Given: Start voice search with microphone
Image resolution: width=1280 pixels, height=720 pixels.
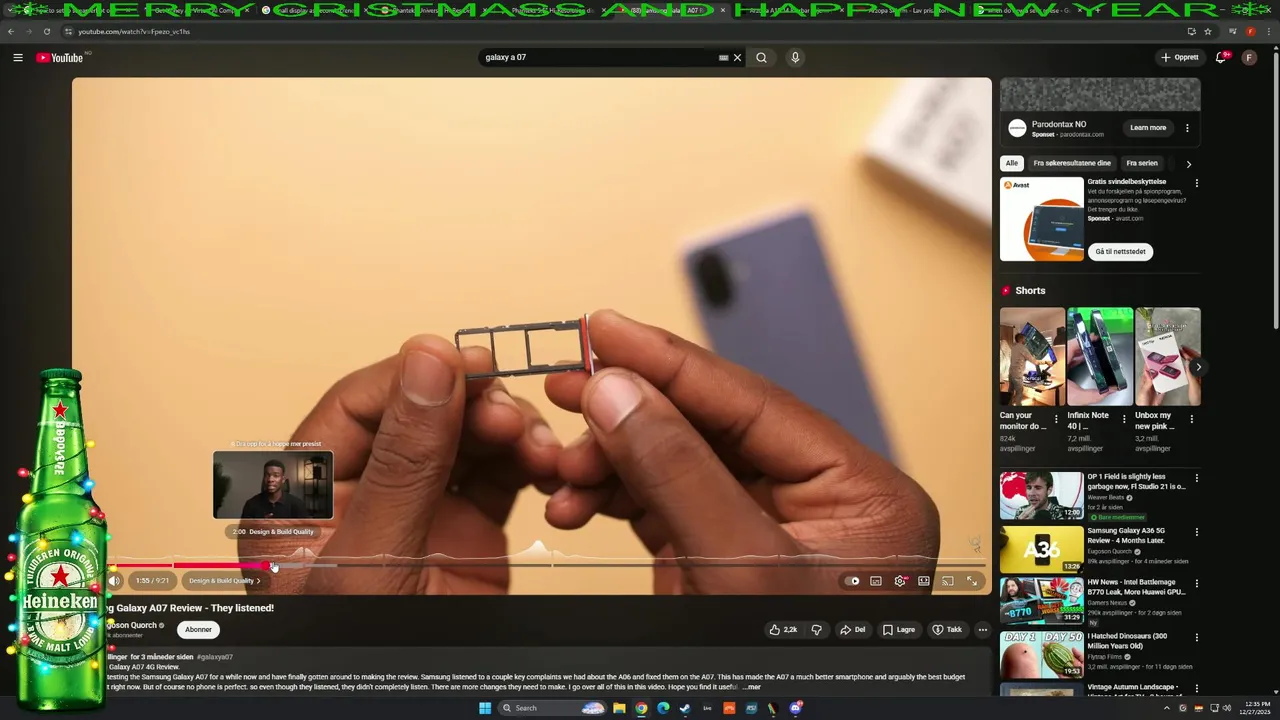Looking at the screenshot, I should [795, 58].
